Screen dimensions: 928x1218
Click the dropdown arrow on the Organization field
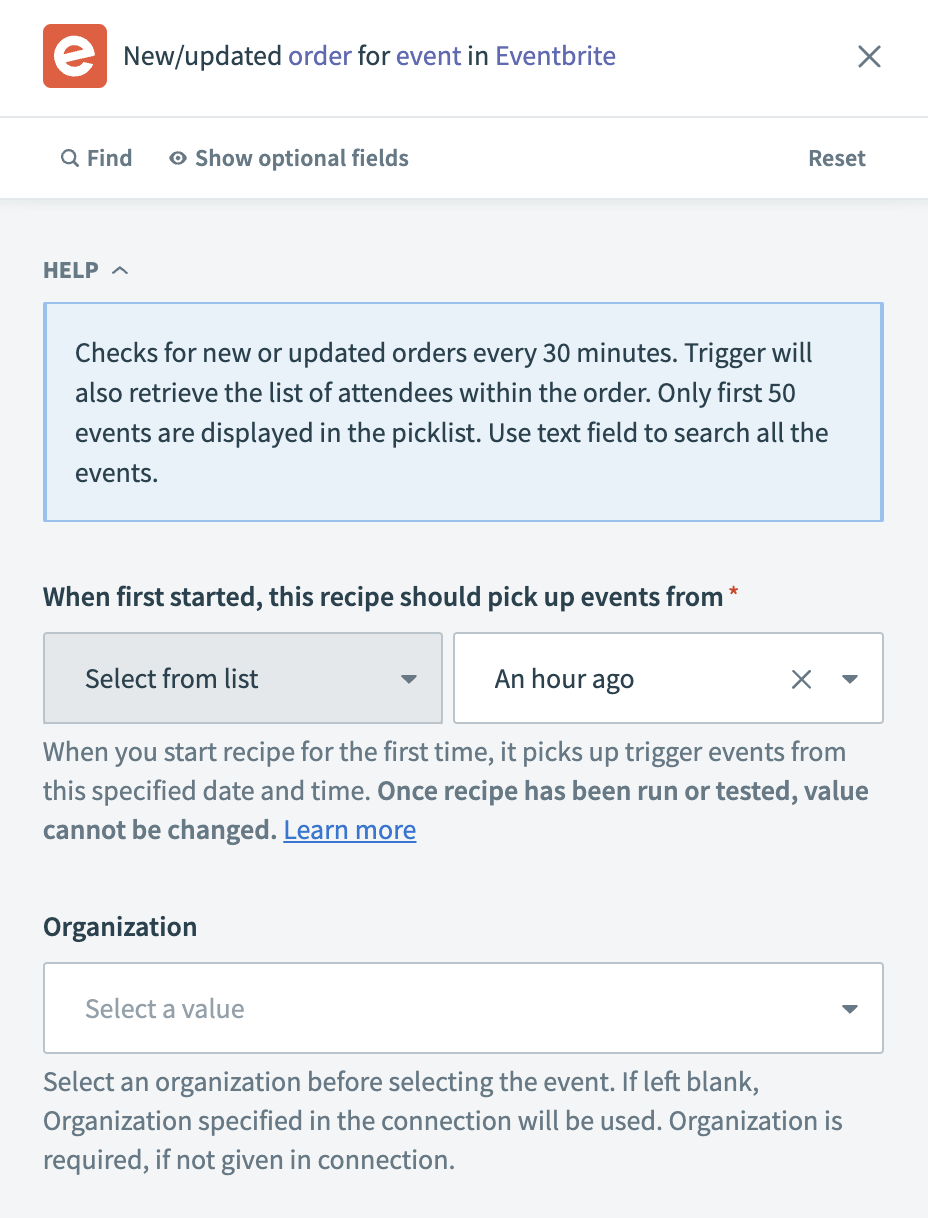(x=851, y=1008)
